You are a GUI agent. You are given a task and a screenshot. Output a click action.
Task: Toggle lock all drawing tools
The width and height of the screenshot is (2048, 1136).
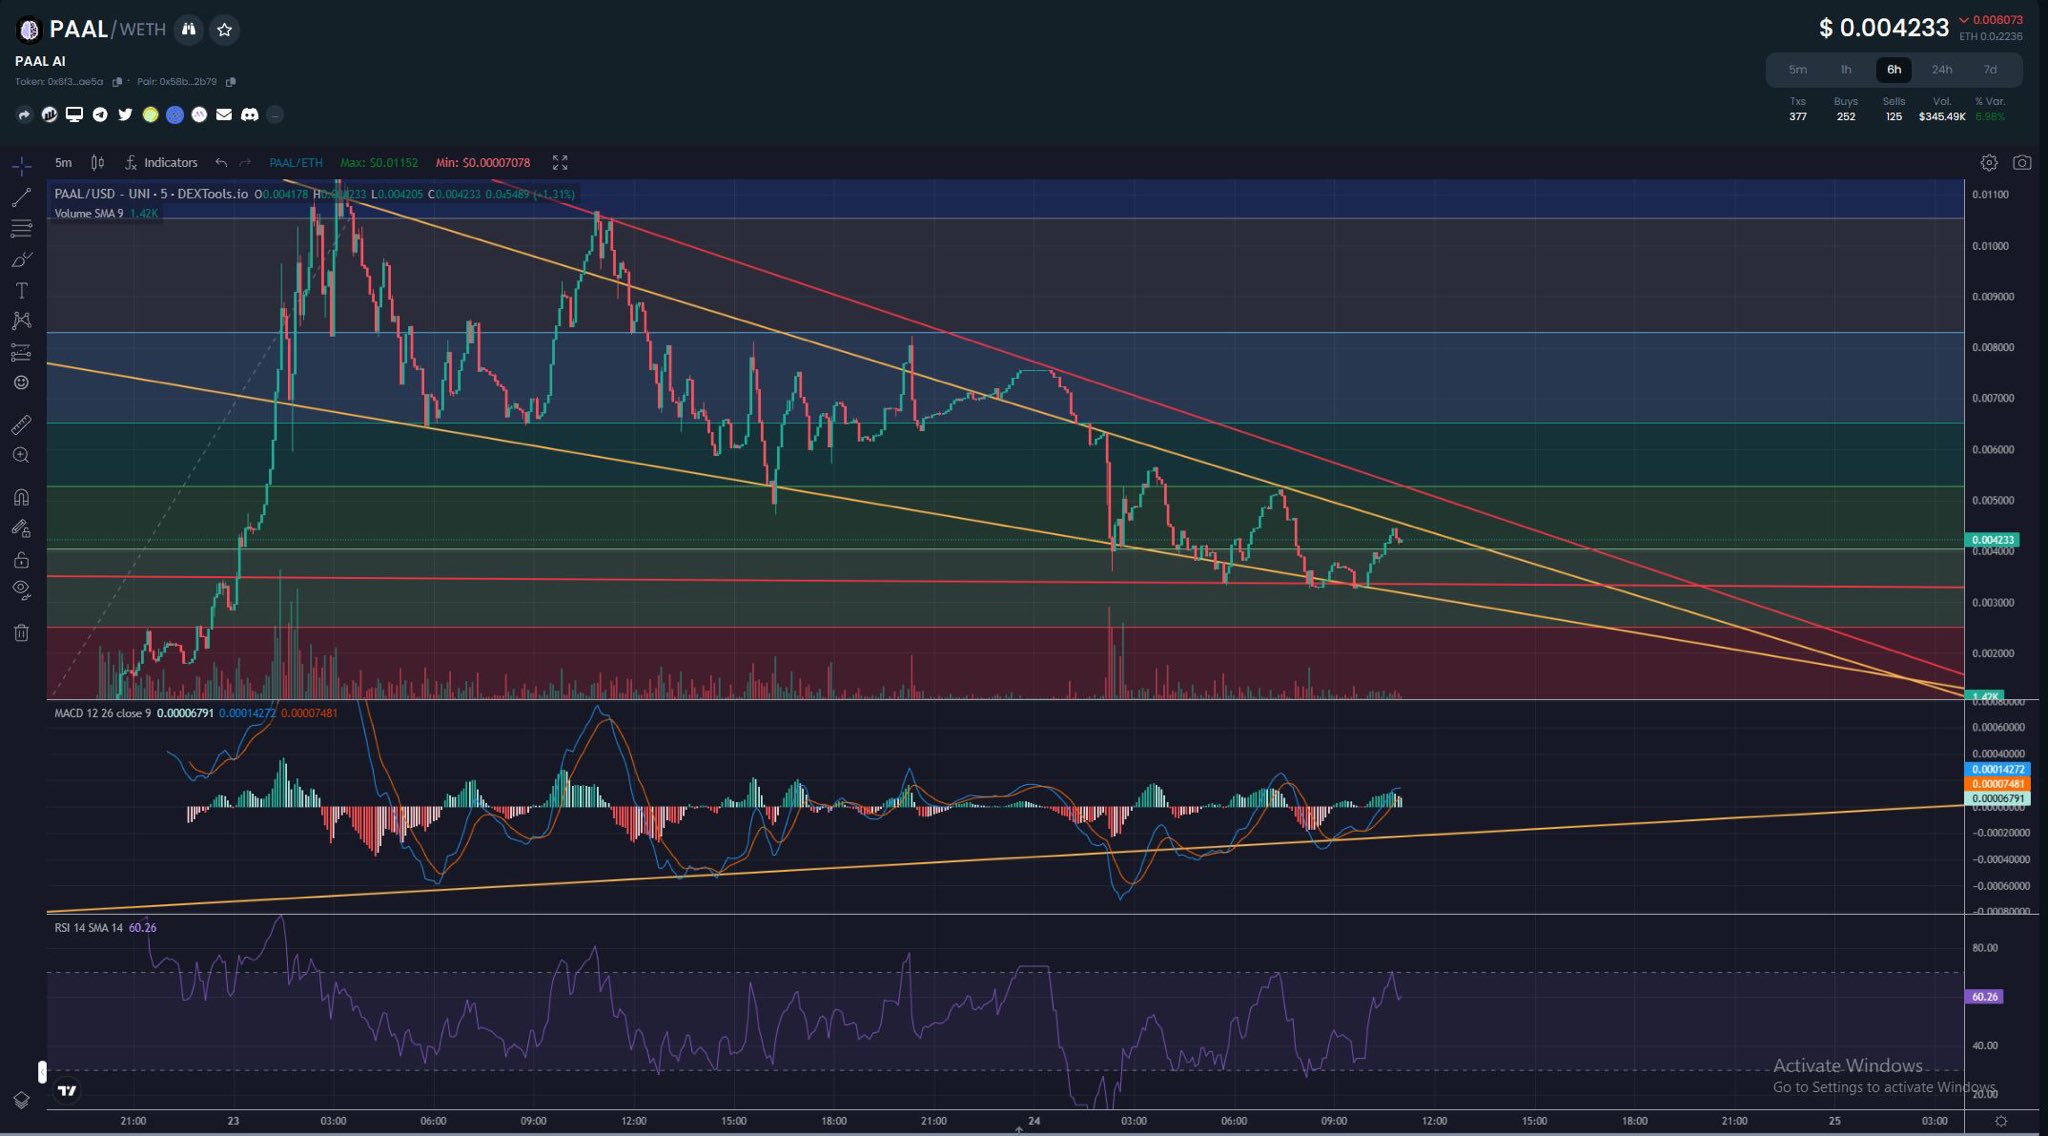21,559
